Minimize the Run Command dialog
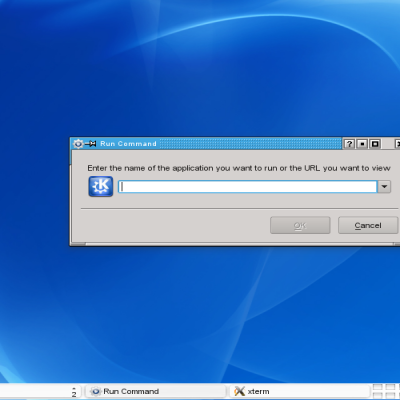The height and width of the screenshot is (400, 400). pos(362,144)
